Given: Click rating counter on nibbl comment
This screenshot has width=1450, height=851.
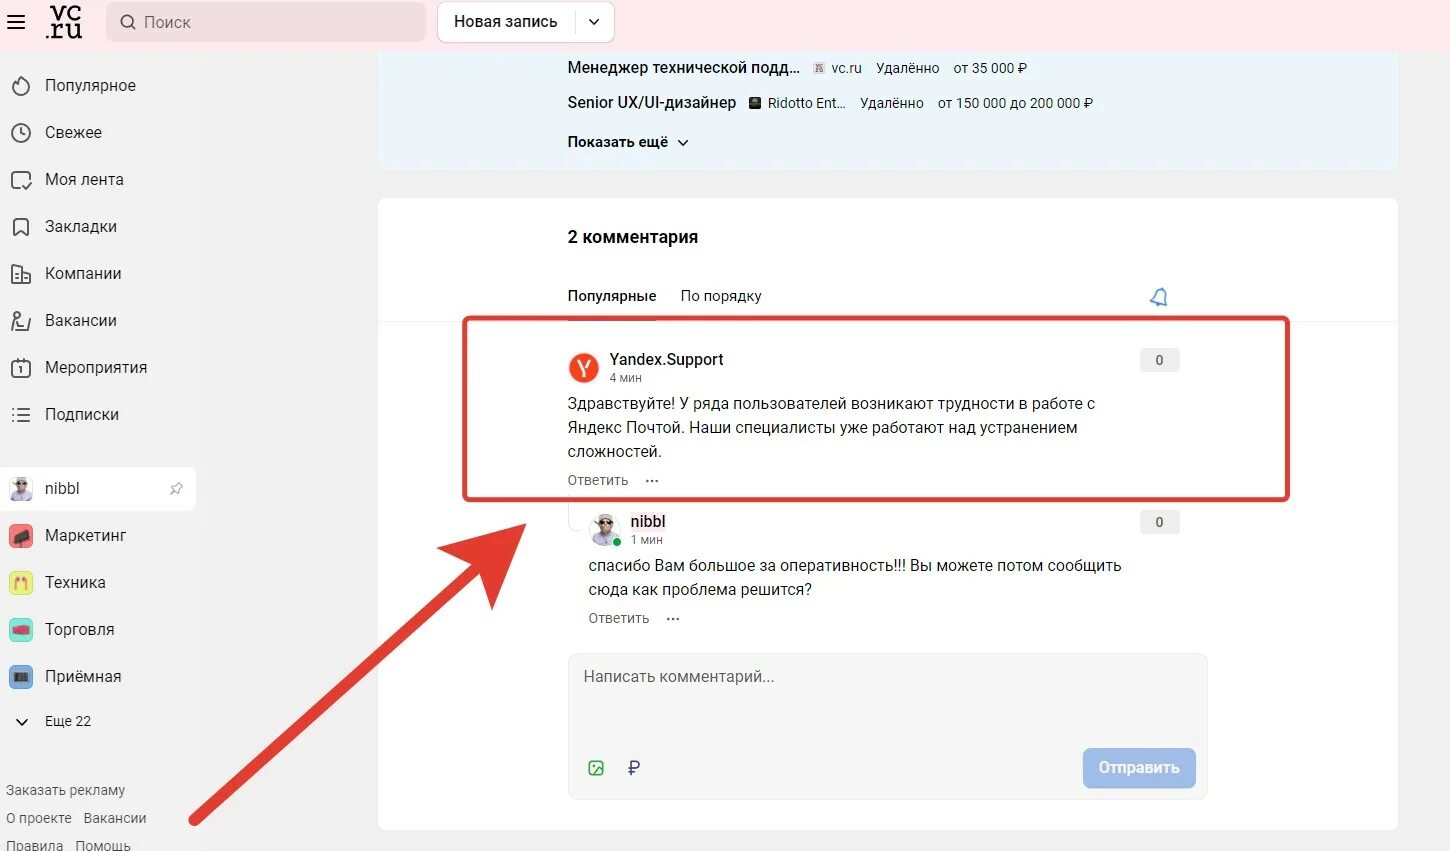Looking at the screenshot, I should 1160,522.
